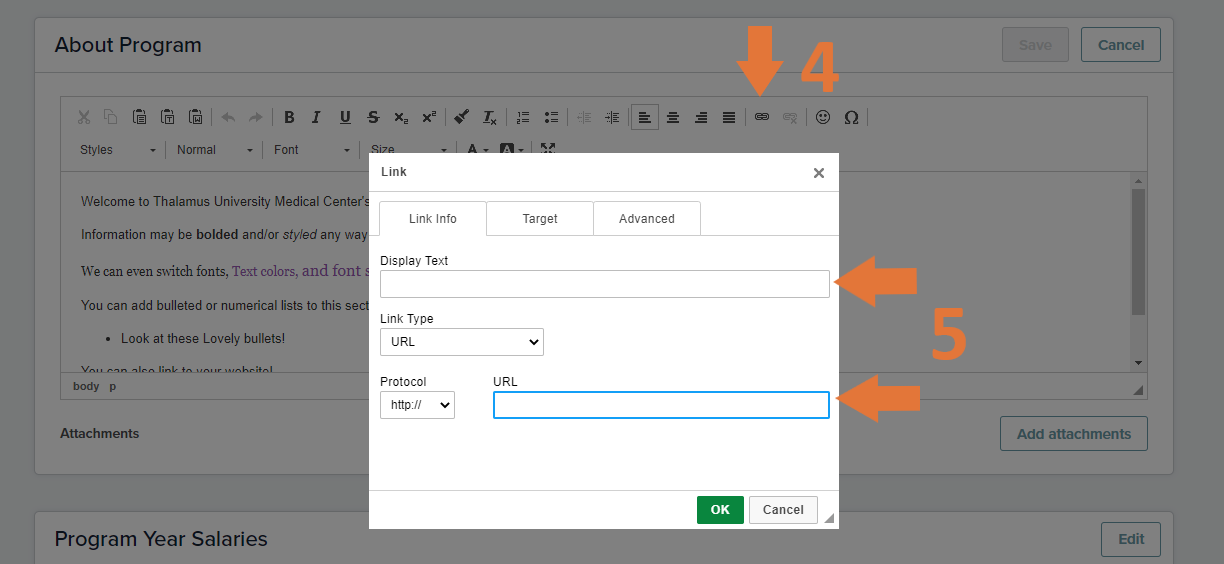Click the Paste from Word icon

point(196,117)
